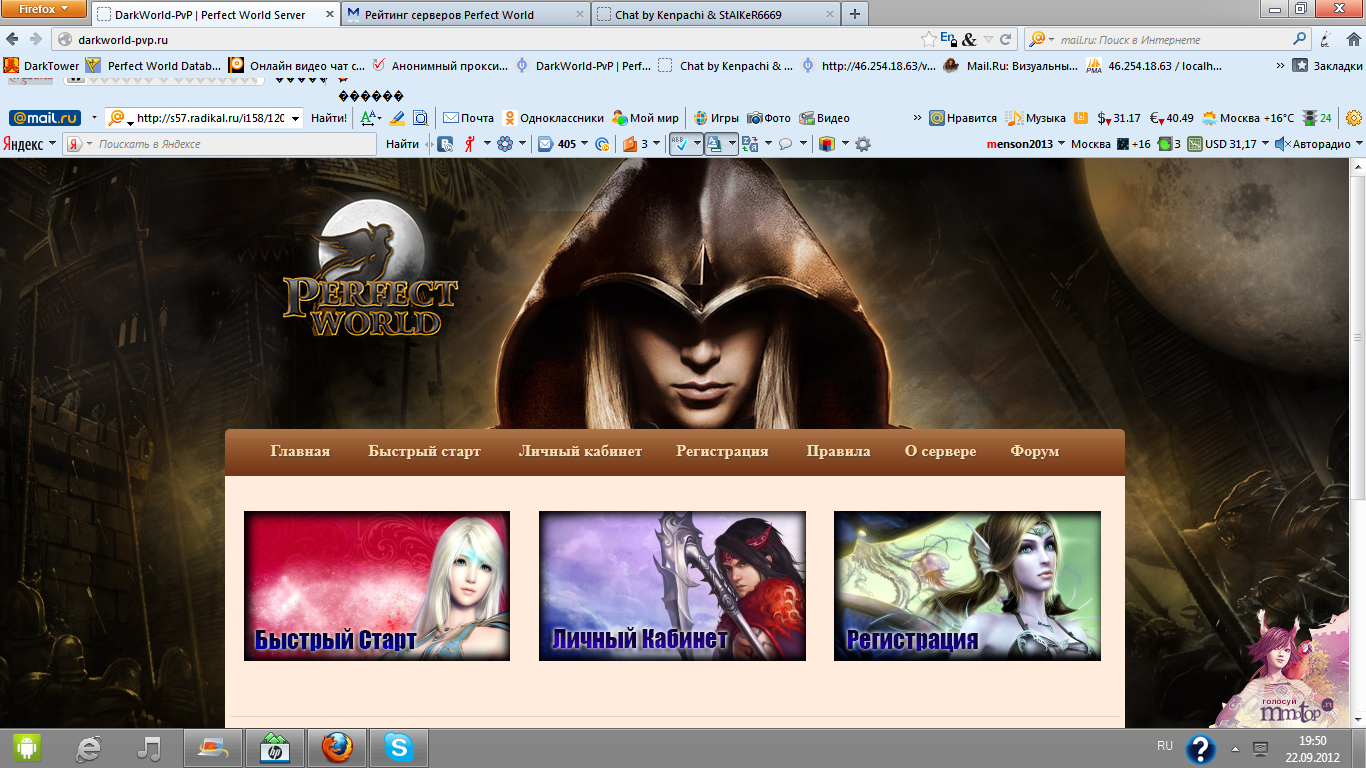
Task: Open the HP application on the taskbar
Action: tap(273, 748)
